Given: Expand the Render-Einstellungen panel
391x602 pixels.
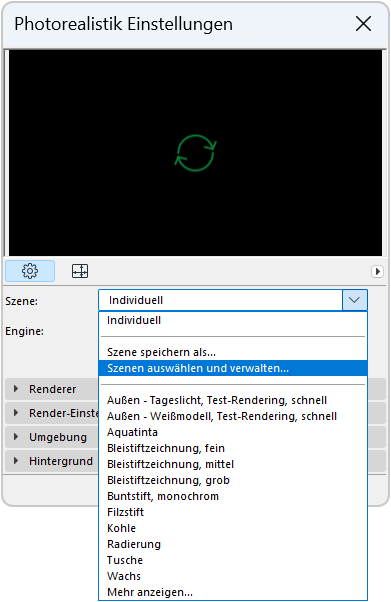Looking at the screenshot, I should (52, 413).
